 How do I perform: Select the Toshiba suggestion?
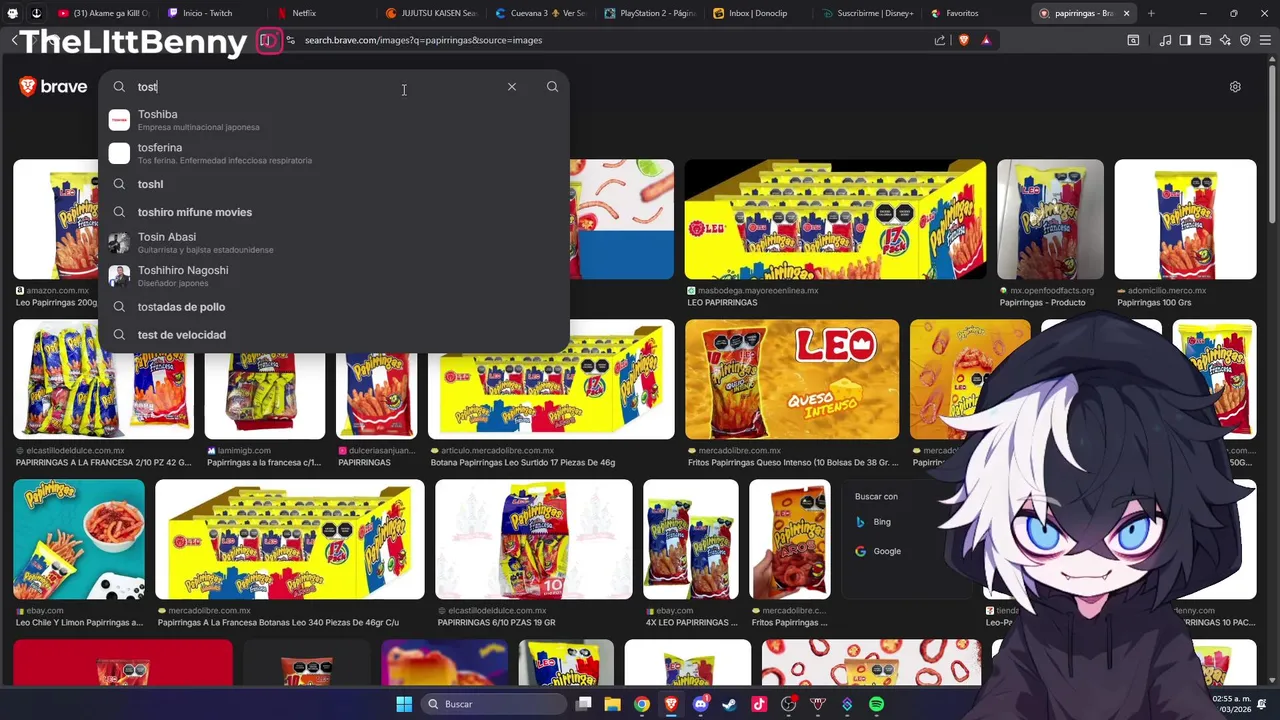click(334, 120)
